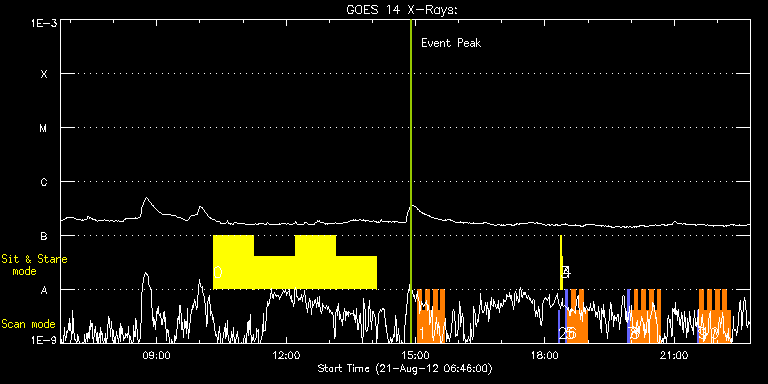Viewport: 768px width, 384px height.
Task: Click the 21:00 time axis label
Action: [x=674, y=355]
